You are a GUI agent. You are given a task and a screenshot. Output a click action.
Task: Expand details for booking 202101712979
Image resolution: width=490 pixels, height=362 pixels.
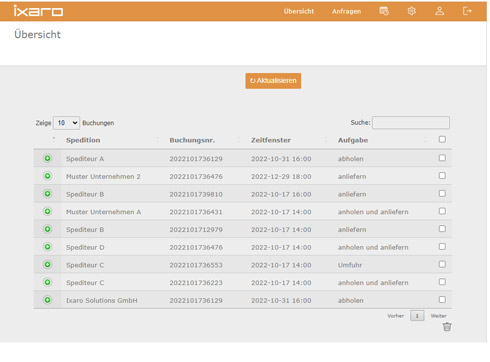(x=48, y=229)
